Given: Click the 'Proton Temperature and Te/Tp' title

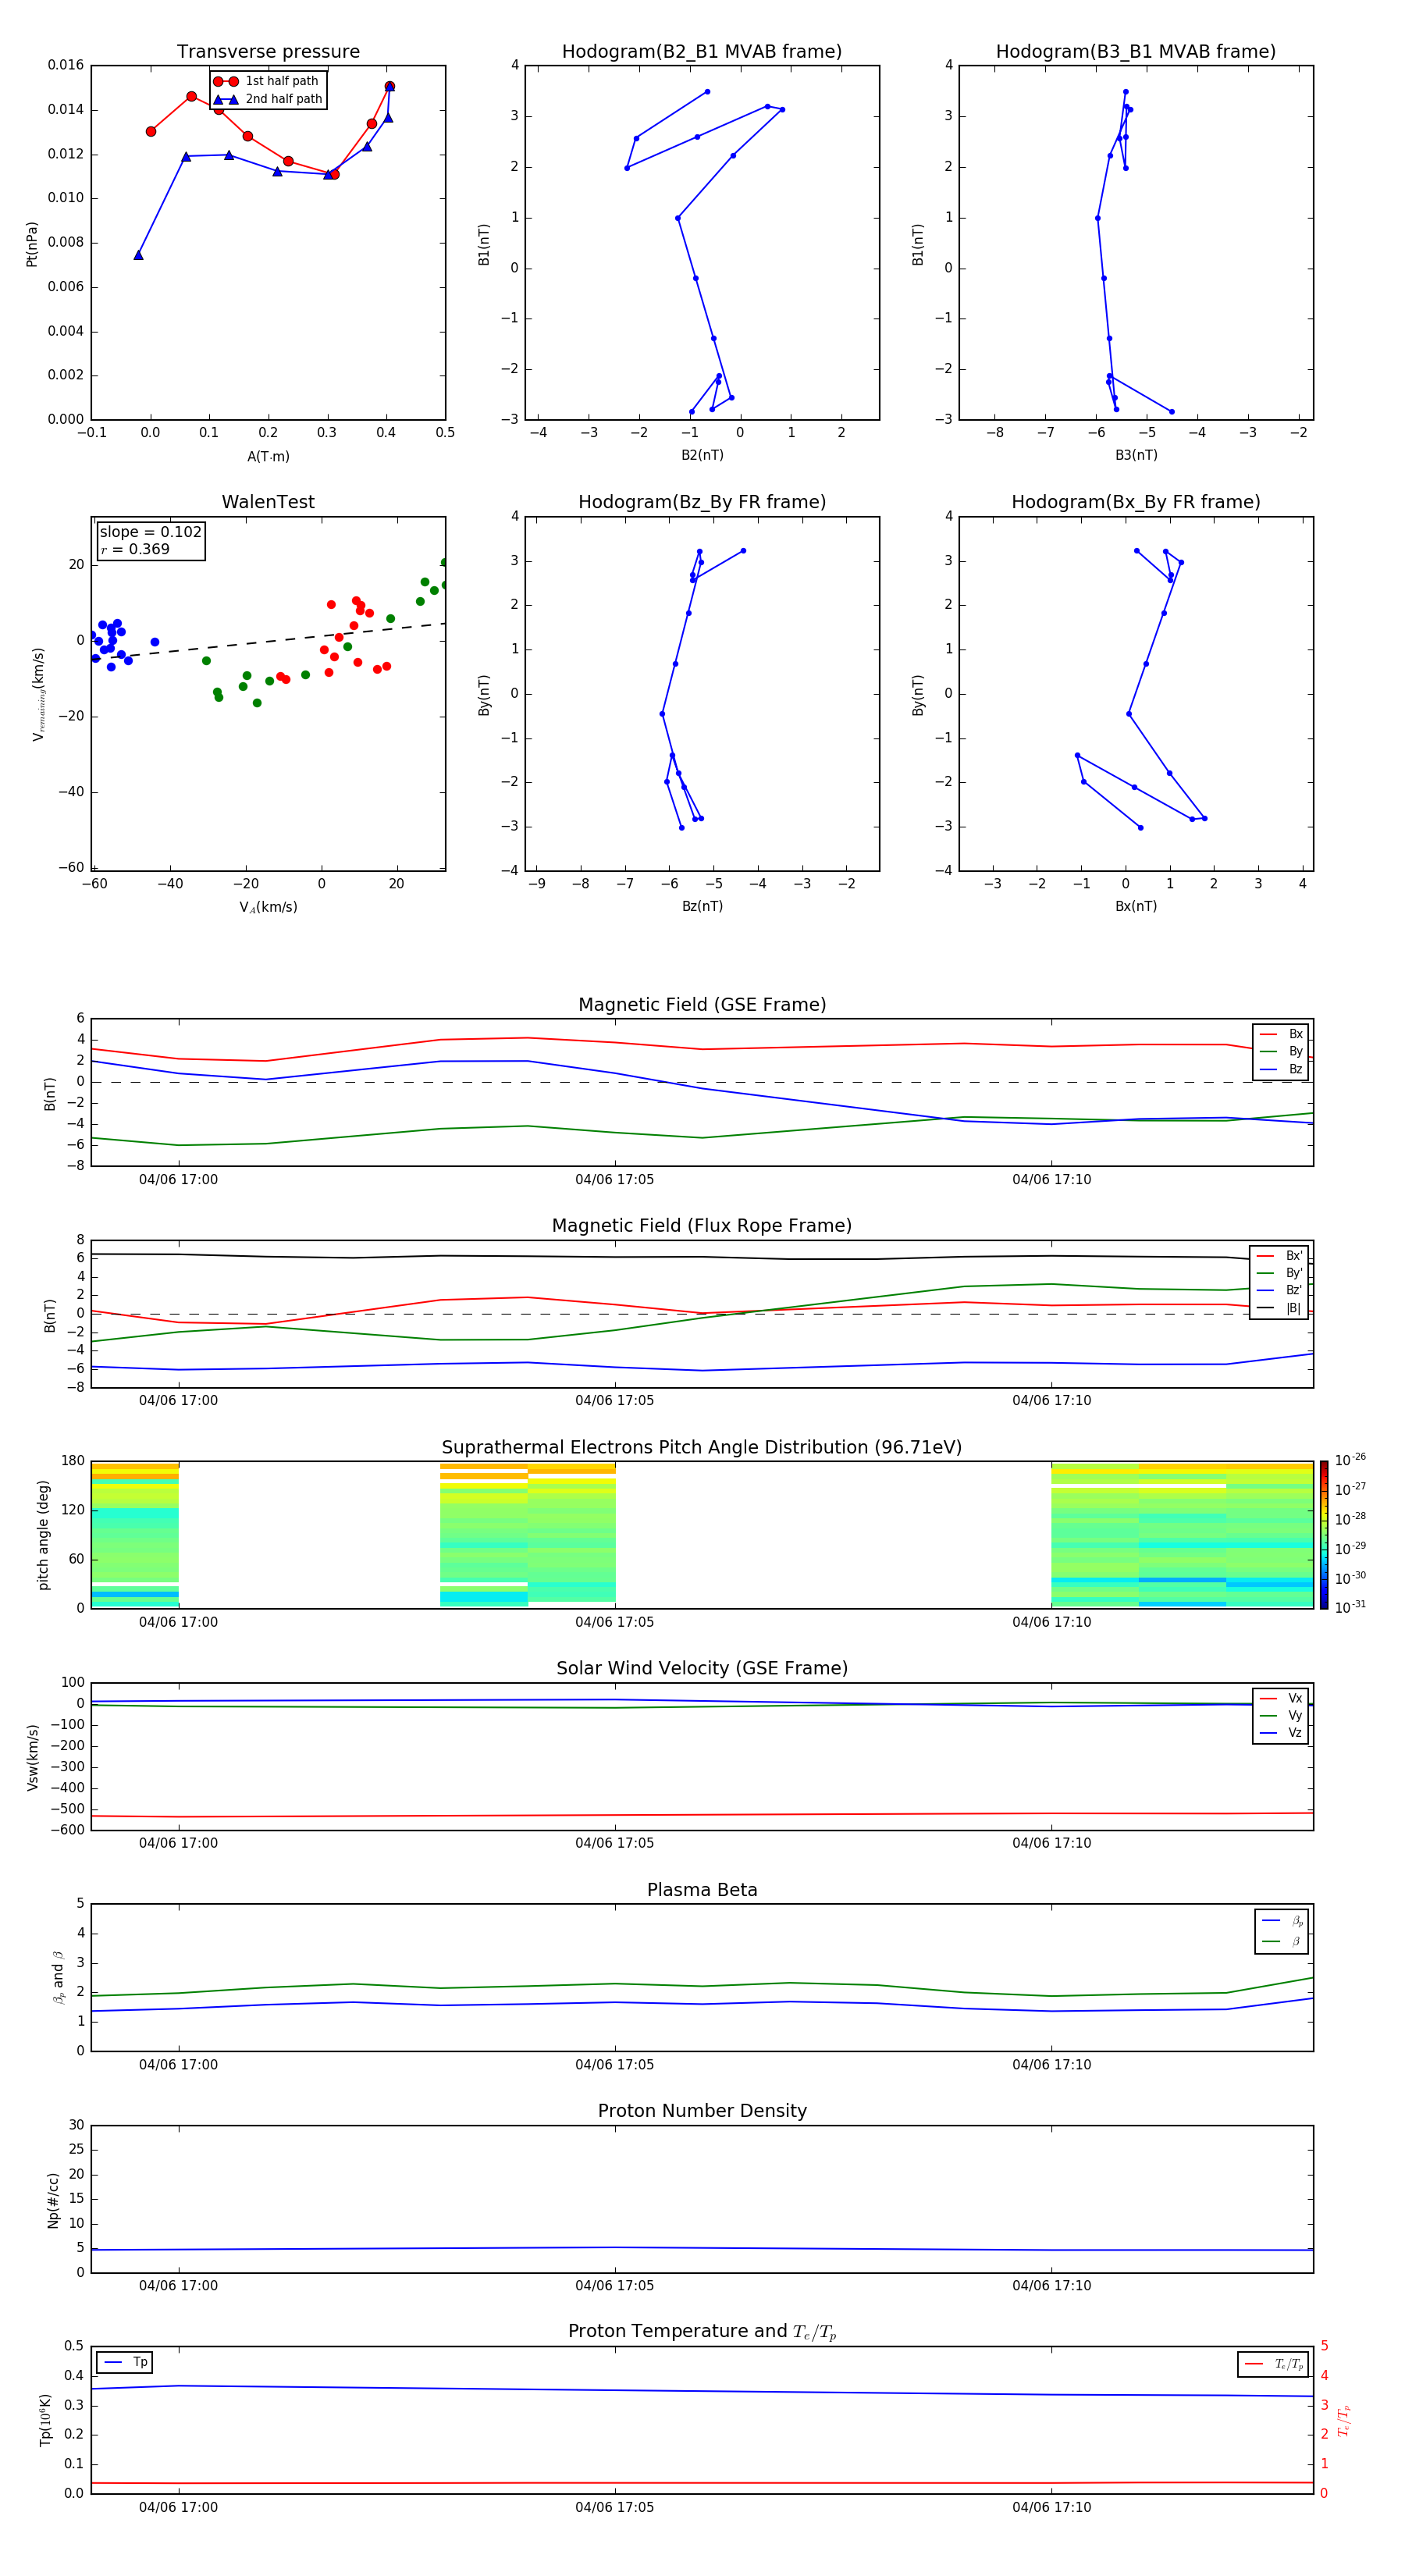Looking at the screenshot, I should click(x=702, y=2331).
